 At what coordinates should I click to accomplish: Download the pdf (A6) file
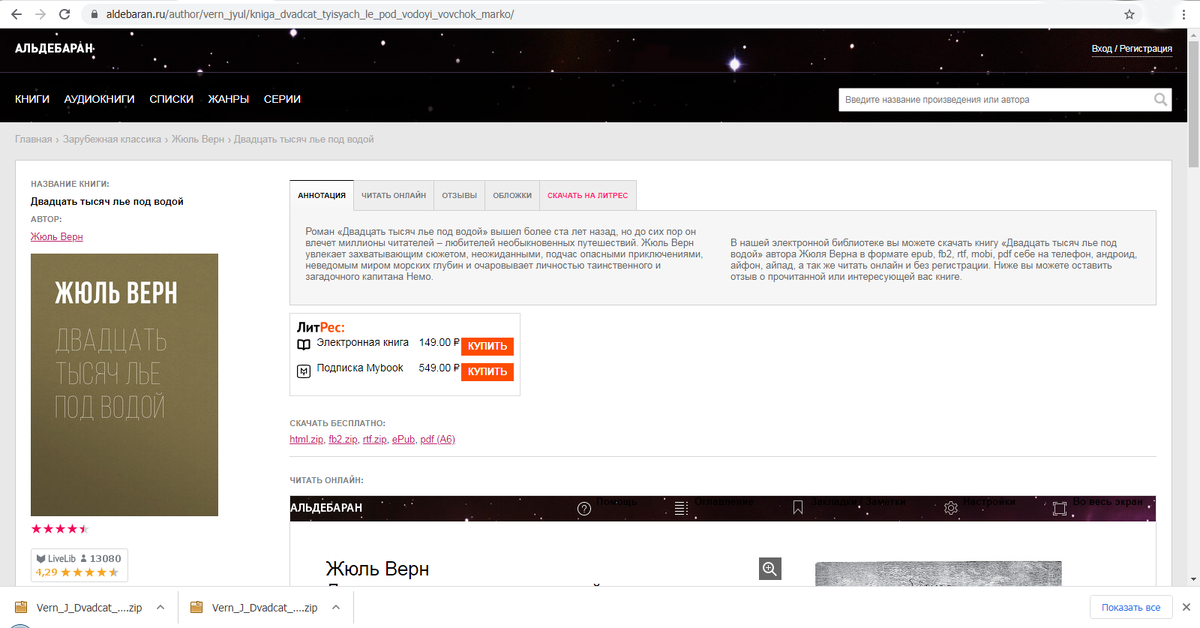[438, 439]
